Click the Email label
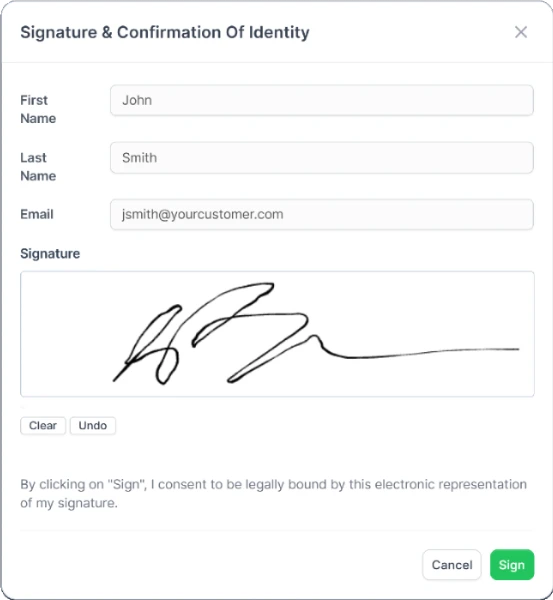The width and height of the screenshot is (553, 600). 37,214
